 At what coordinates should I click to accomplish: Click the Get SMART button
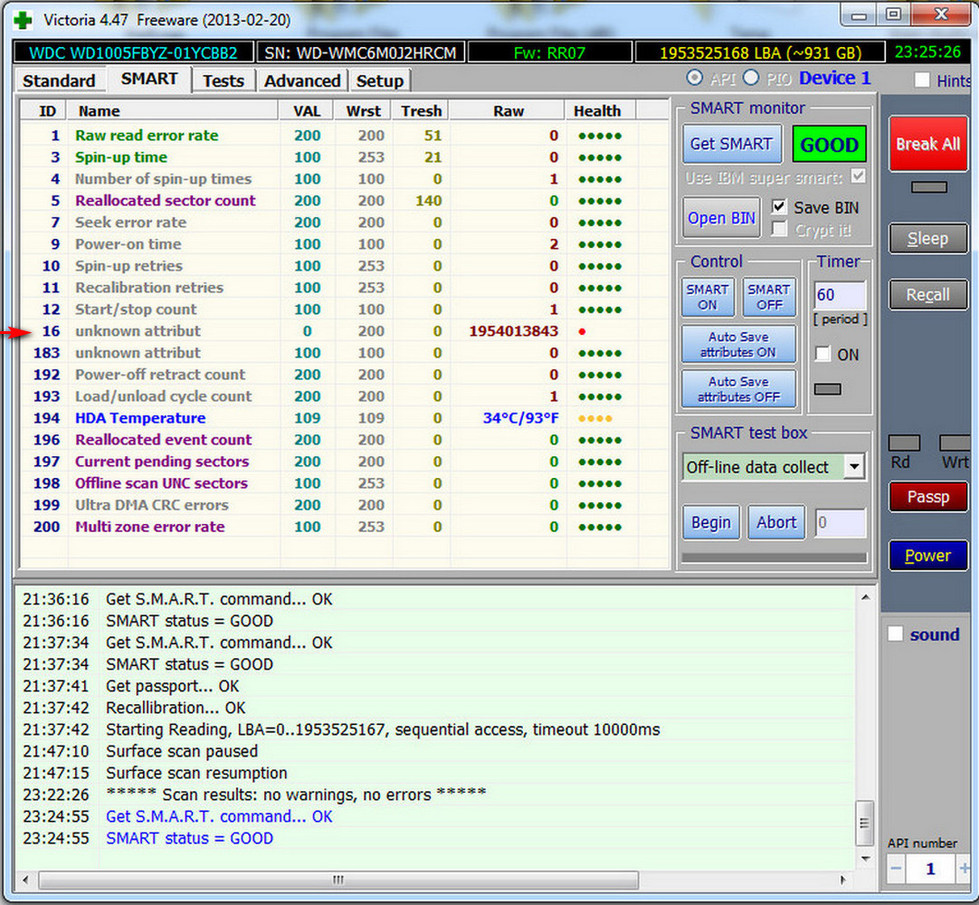[x=731, y=144]
